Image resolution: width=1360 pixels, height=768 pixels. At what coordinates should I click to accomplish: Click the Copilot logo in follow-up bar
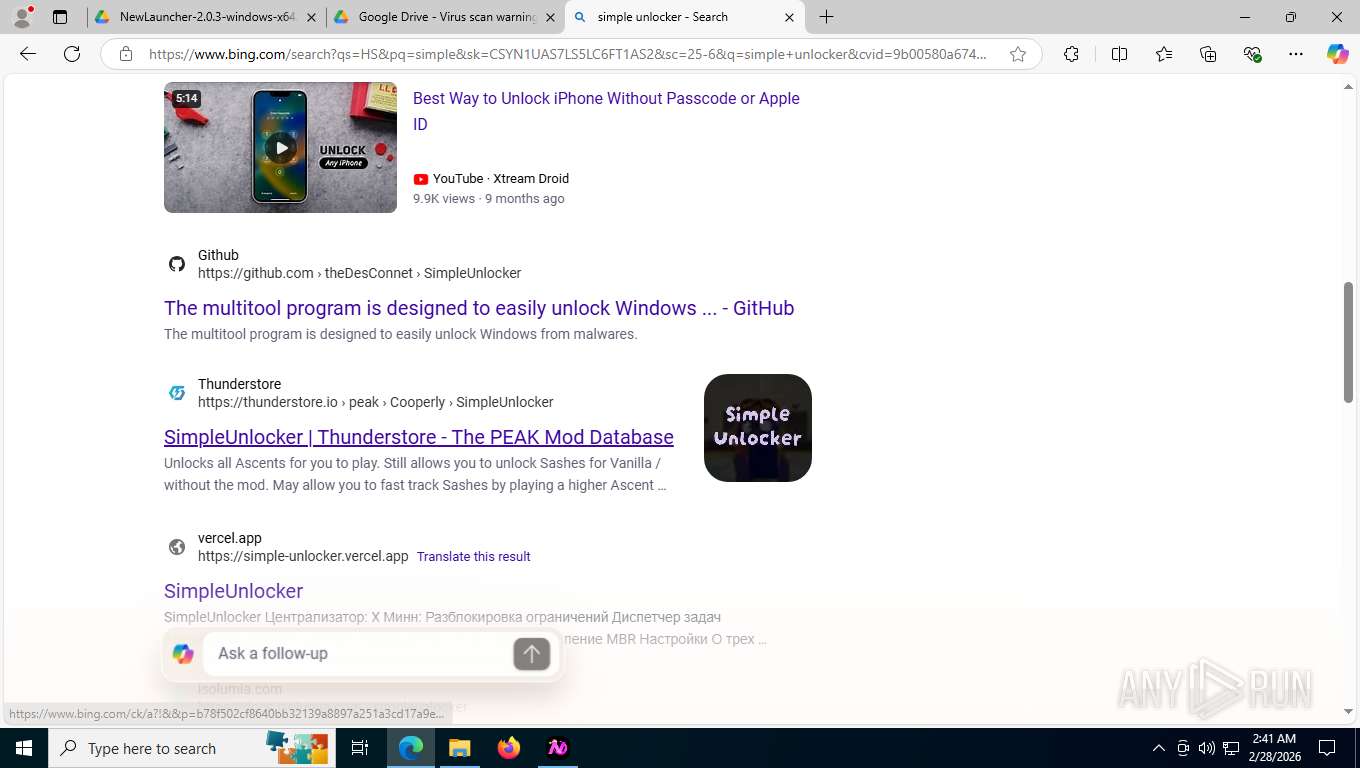(183, 653)
